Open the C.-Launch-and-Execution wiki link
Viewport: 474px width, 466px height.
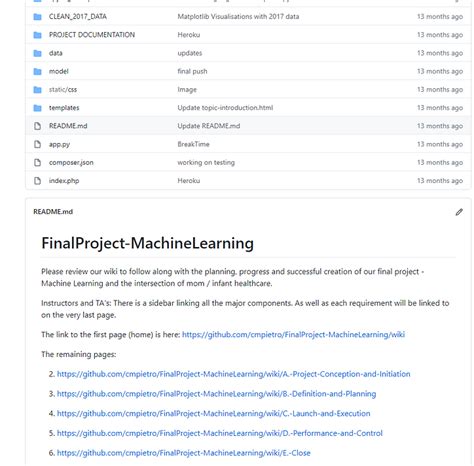click(214, 413)
